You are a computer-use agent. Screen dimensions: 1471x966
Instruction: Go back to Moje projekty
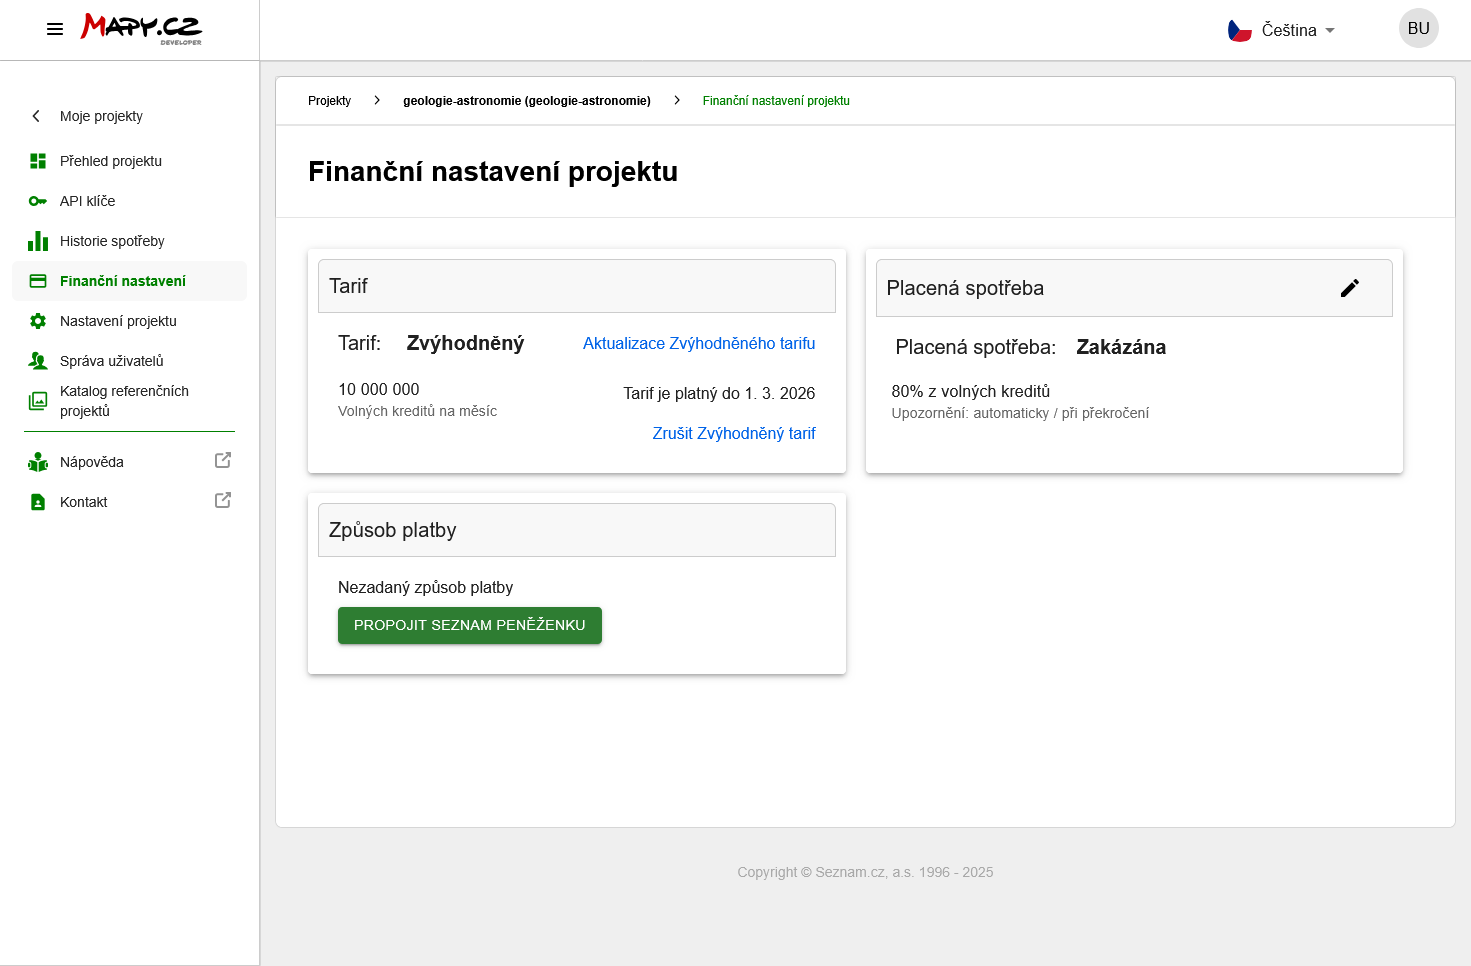tap(101, 116)
